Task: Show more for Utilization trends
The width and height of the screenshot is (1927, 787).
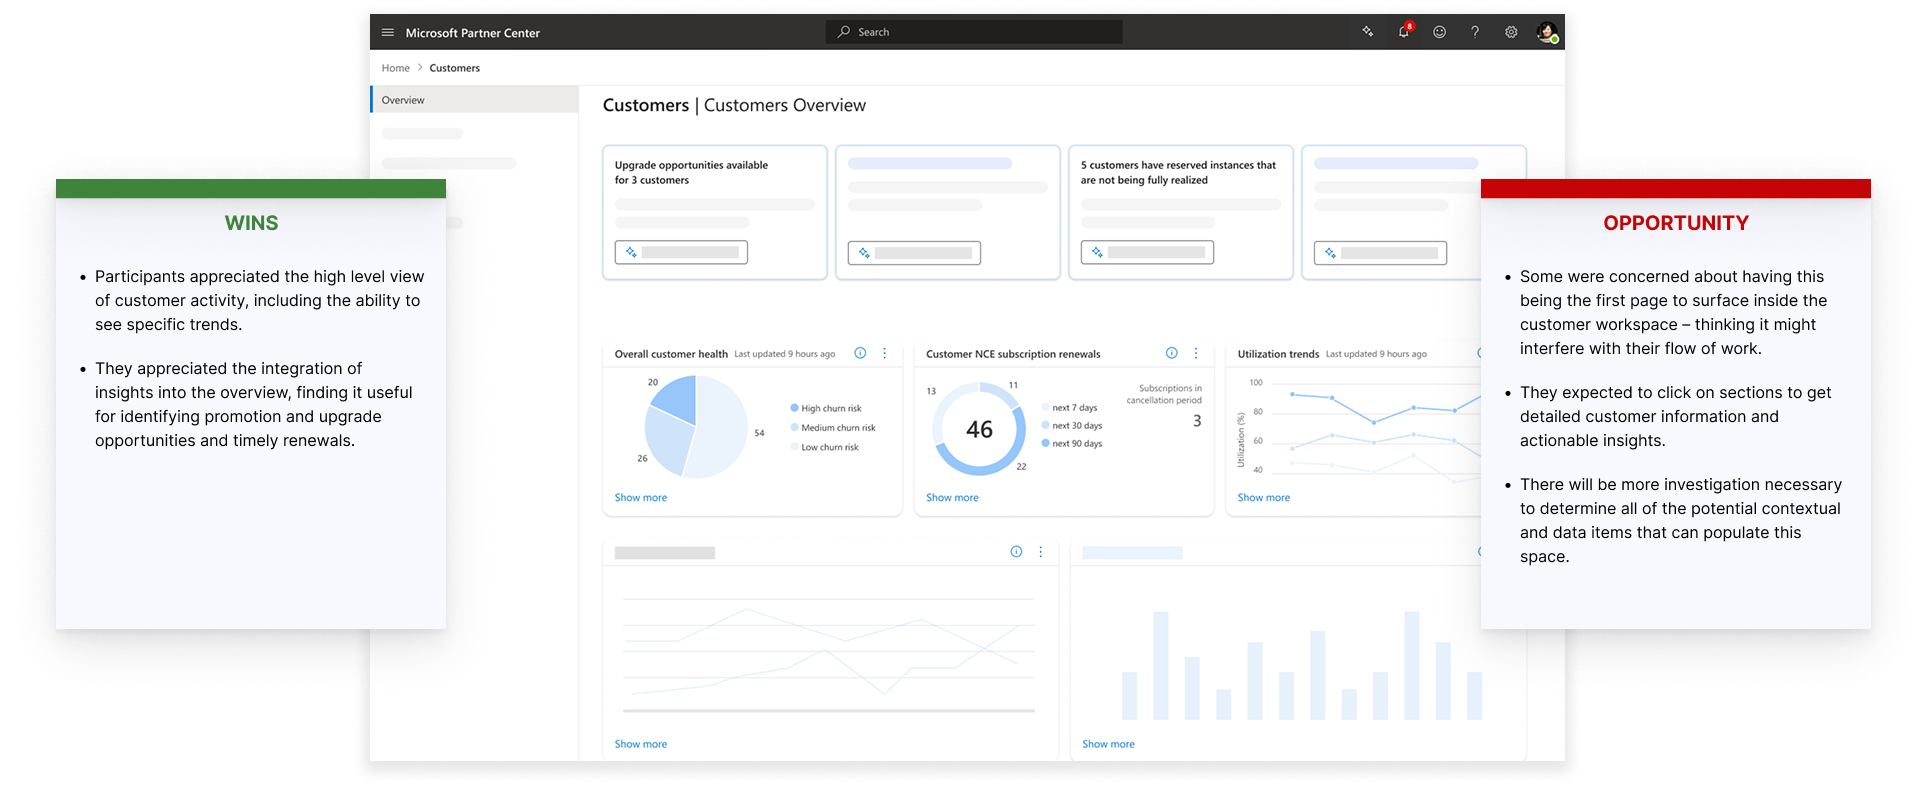Action: click(1264, 498)
